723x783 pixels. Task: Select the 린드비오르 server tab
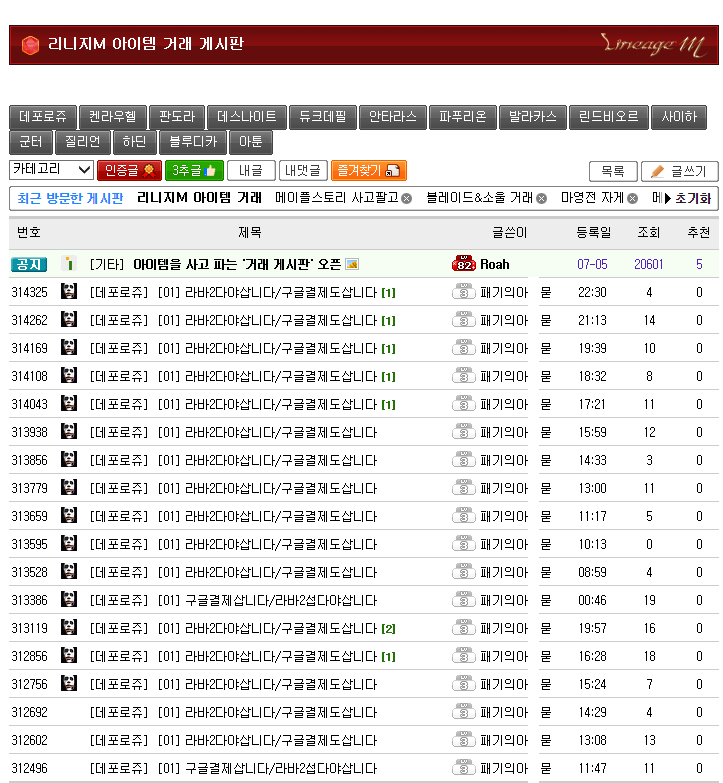[x=608, y=117]
